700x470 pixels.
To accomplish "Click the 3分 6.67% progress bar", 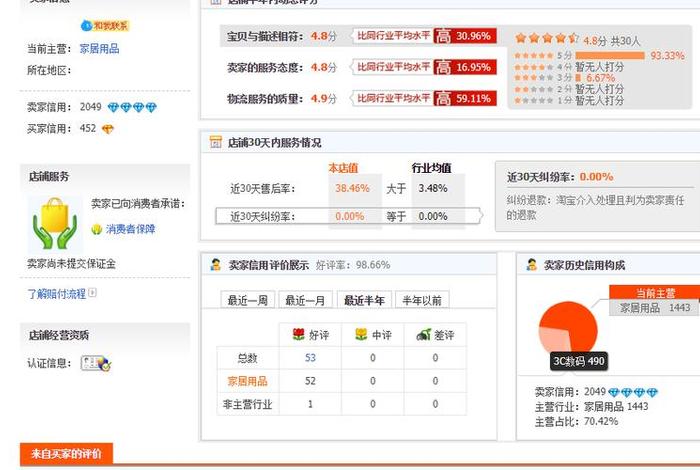I will pyautogui.click(x=578, y=78).
